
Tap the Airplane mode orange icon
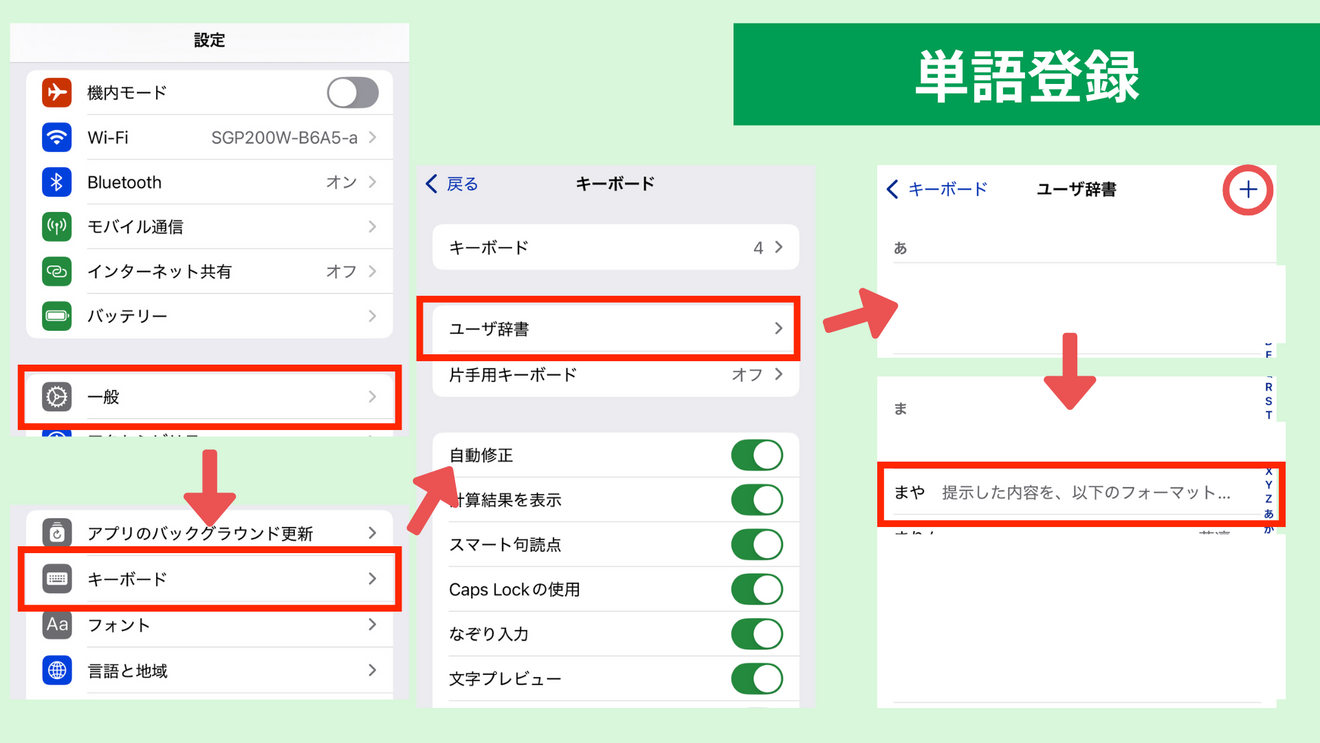coord(57,92)
